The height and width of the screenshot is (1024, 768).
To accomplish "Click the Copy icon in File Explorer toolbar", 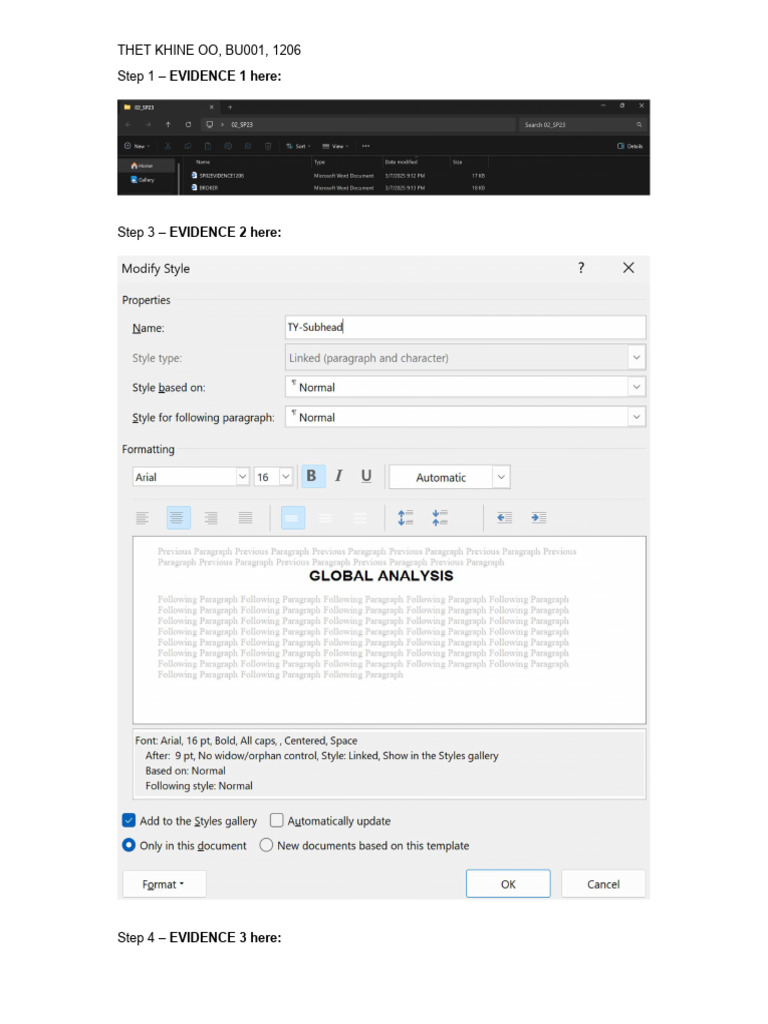I will click(x=187, y=146).
